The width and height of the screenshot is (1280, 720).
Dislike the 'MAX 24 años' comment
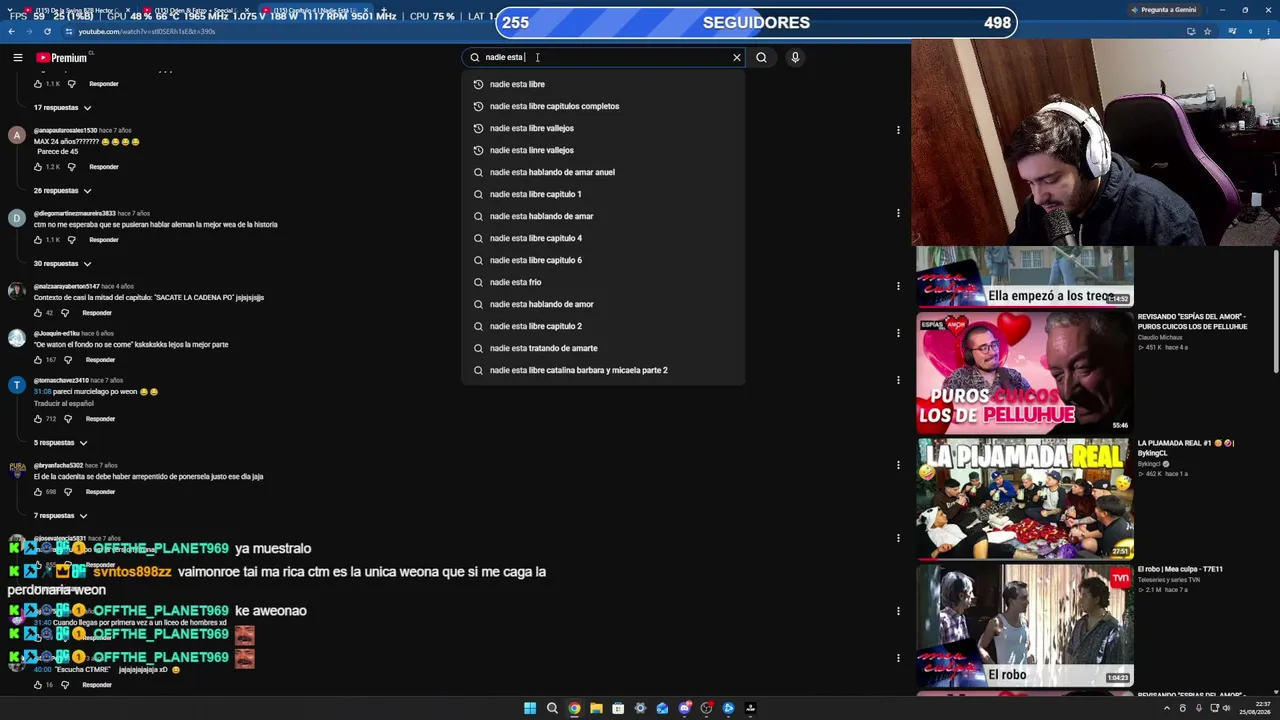71,167
